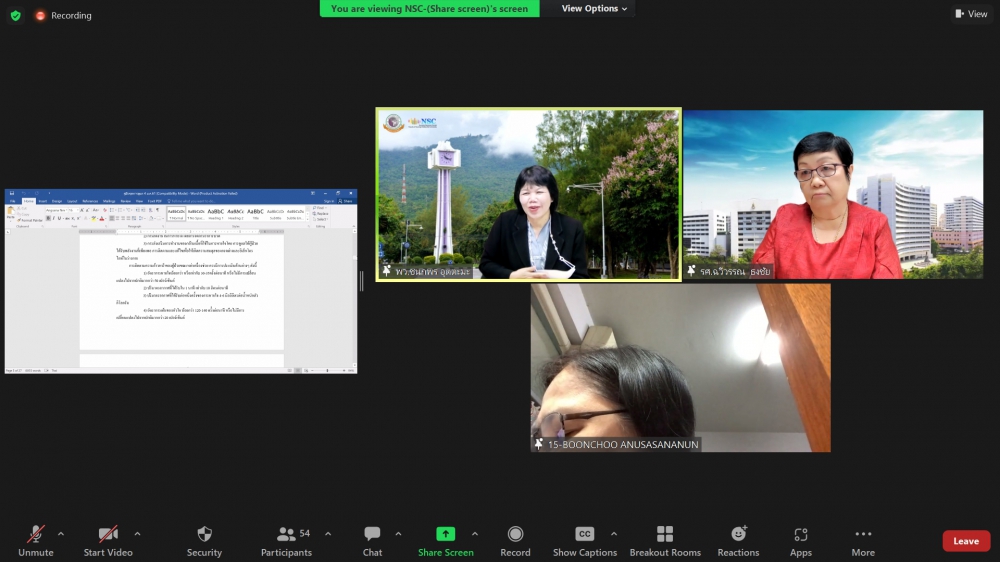Screen dimensions: 1000x562
Task: Expand video options arrow beside Start Video
Action: click(x=137, y=533)
